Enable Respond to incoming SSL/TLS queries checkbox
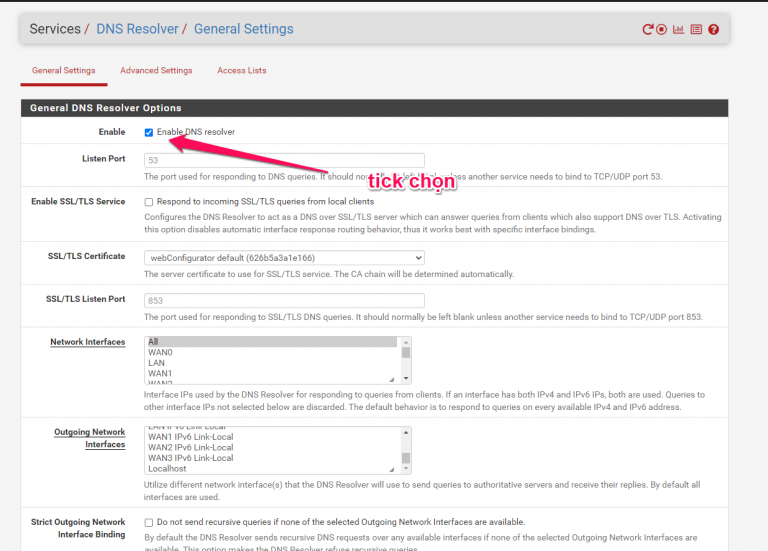This screenshot has height=551, width=768. click(x=149, y=202)
